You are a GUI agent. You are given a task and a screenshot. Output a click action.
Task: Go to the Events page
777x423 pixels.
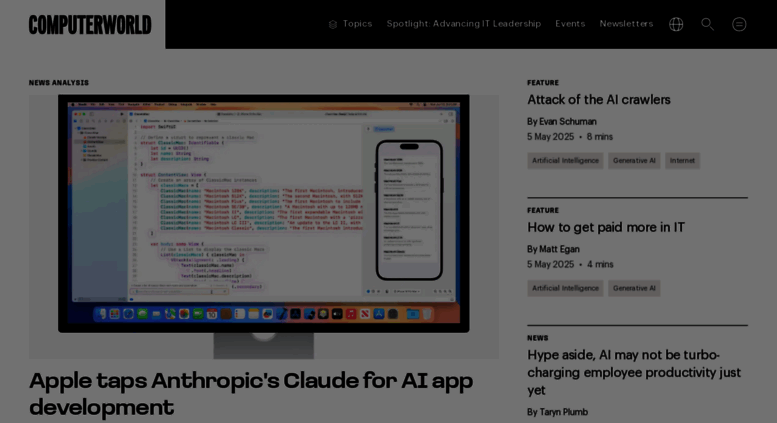(570, 24)
